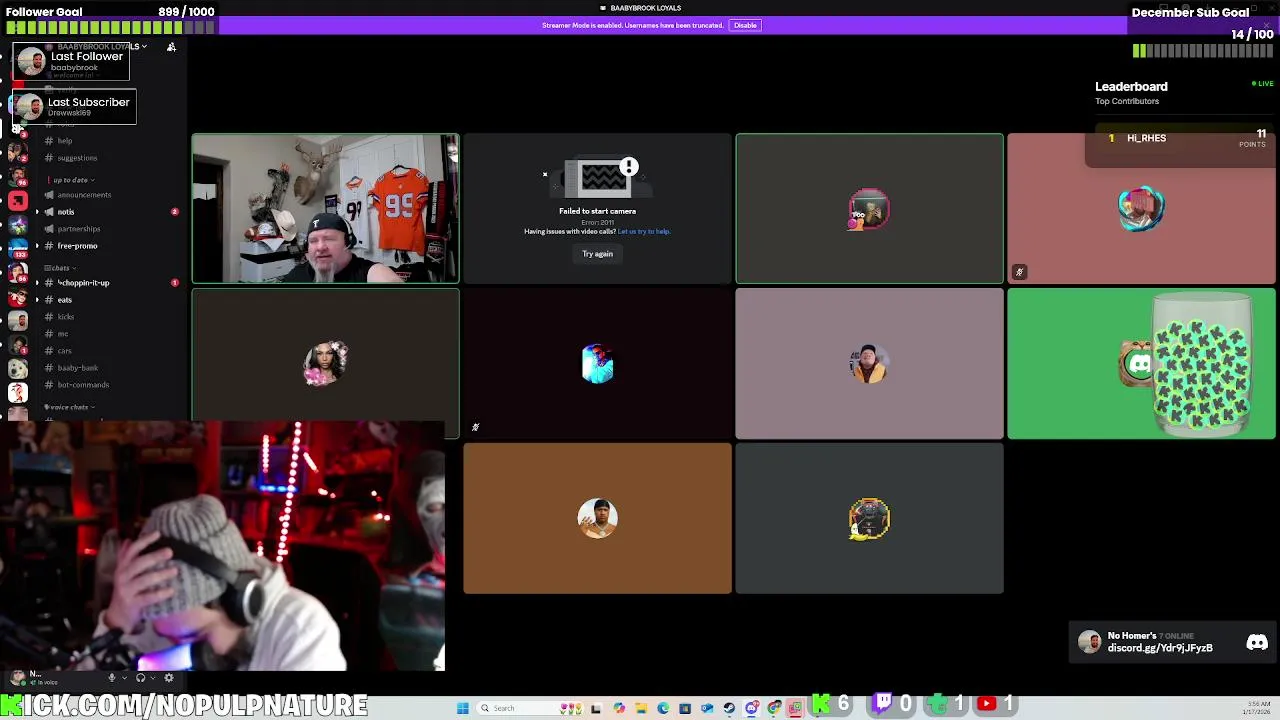Focus the pink participant tile with blue ring avatar
The image size is (1280, 720).
pos(1141,209)
